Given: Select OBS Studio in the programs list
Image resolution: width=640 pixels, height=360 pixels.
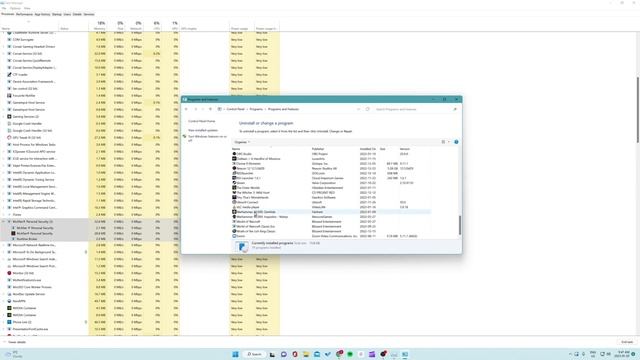Looking at the screenshot, I should pyautogui.click(x=331, y=154).
